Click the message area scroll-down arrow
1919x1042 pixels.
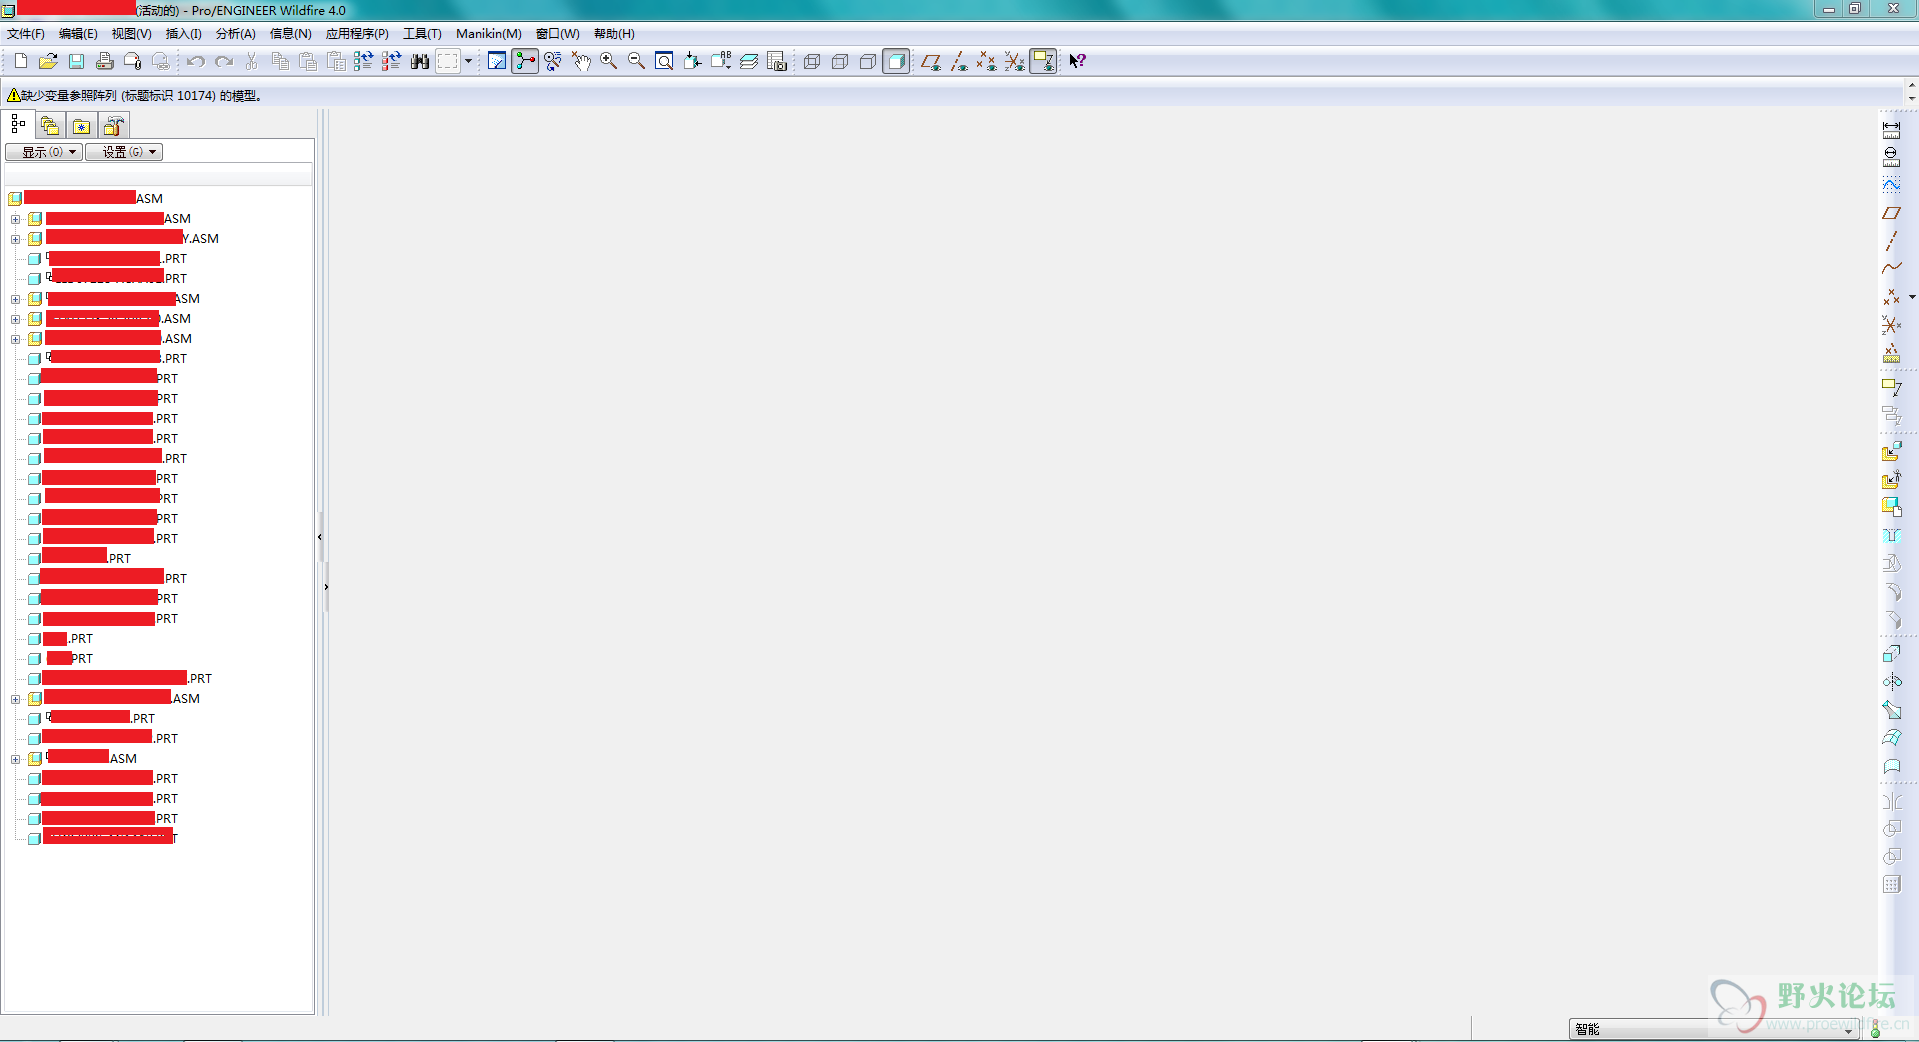pos(1912,98)
